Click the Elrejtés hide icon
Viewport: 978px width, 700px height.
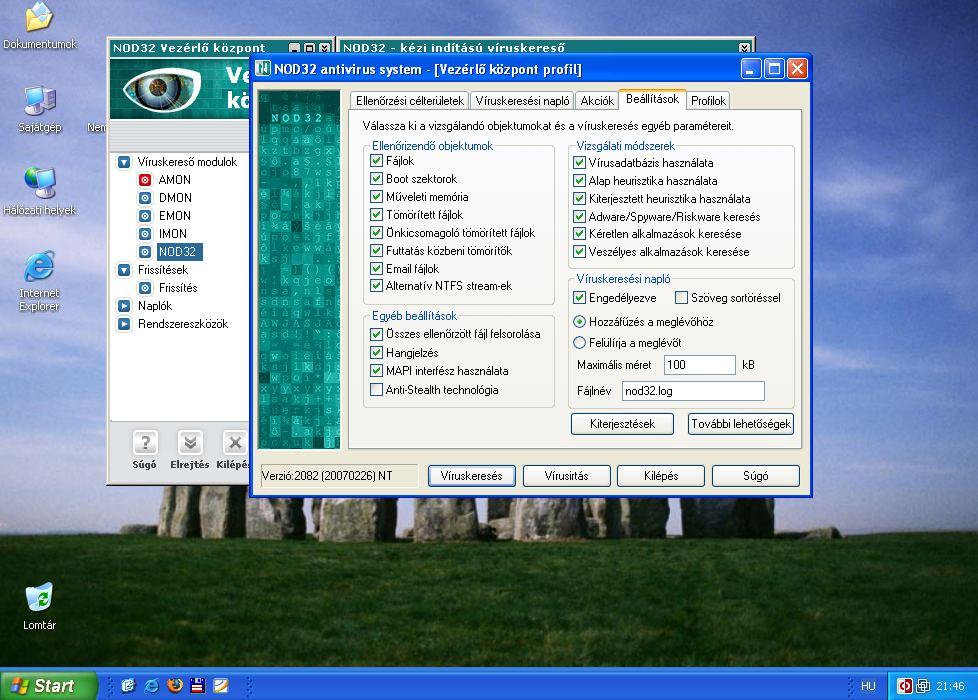(190, 443)
